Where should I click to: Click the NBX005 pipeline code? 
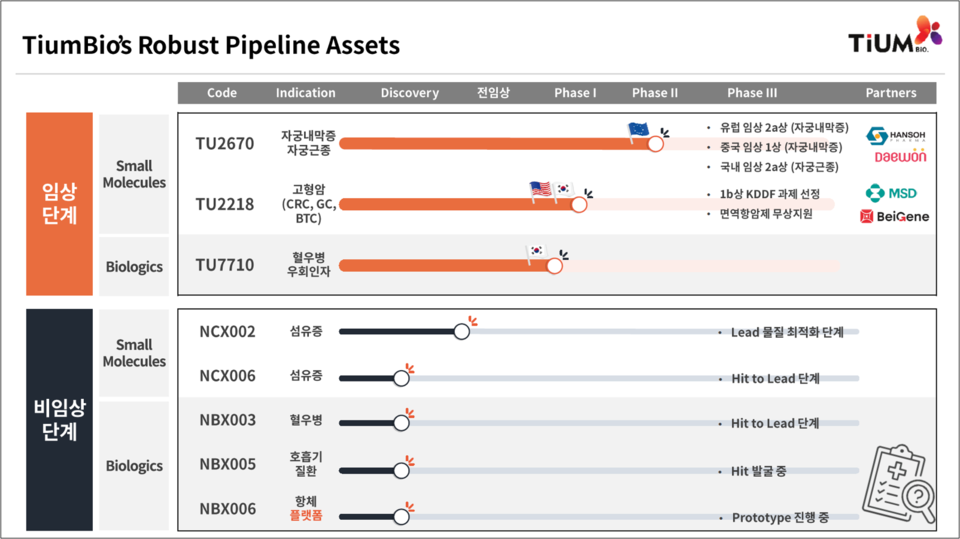pyautogui.click(x=227, y=464)
